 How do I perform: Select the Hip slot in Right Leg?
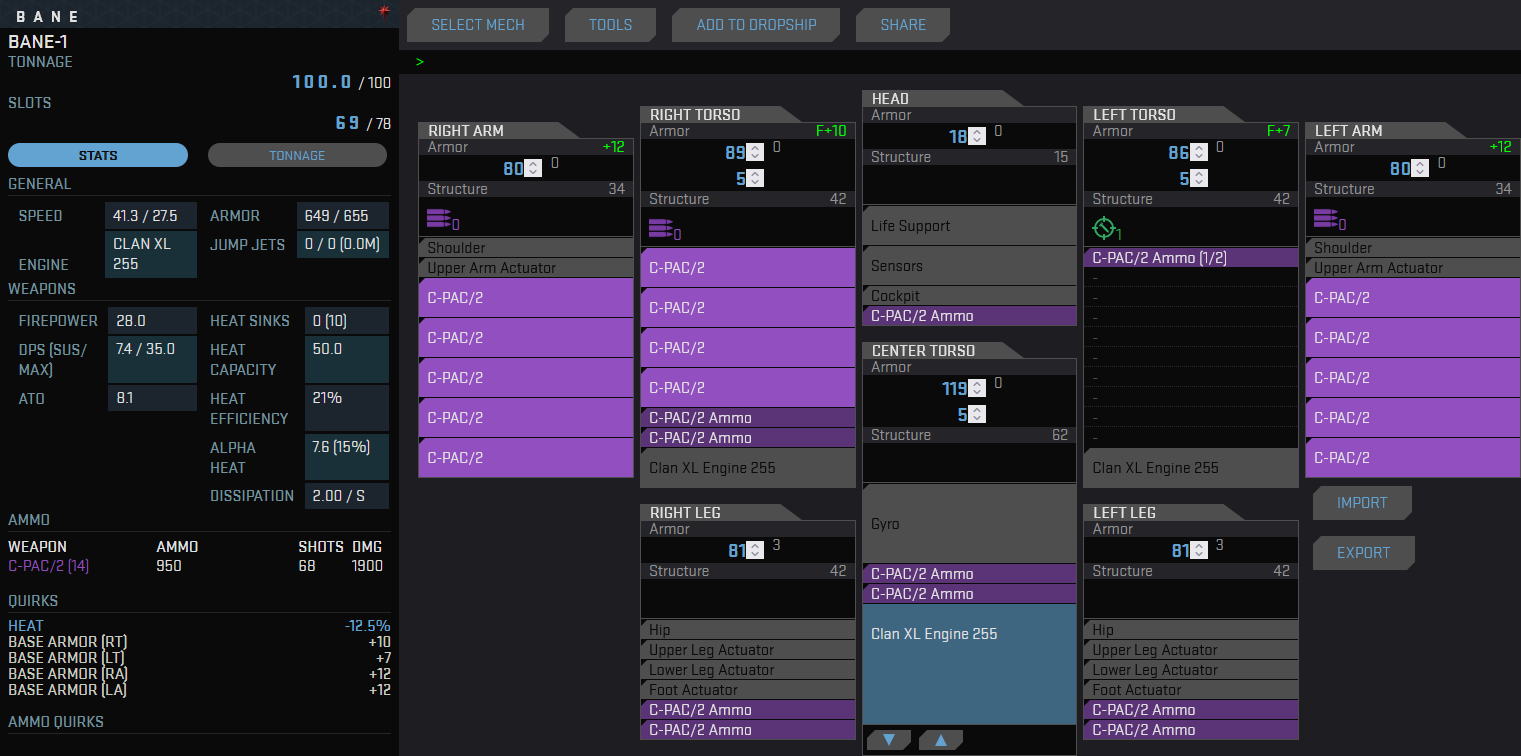pos(748,630)
